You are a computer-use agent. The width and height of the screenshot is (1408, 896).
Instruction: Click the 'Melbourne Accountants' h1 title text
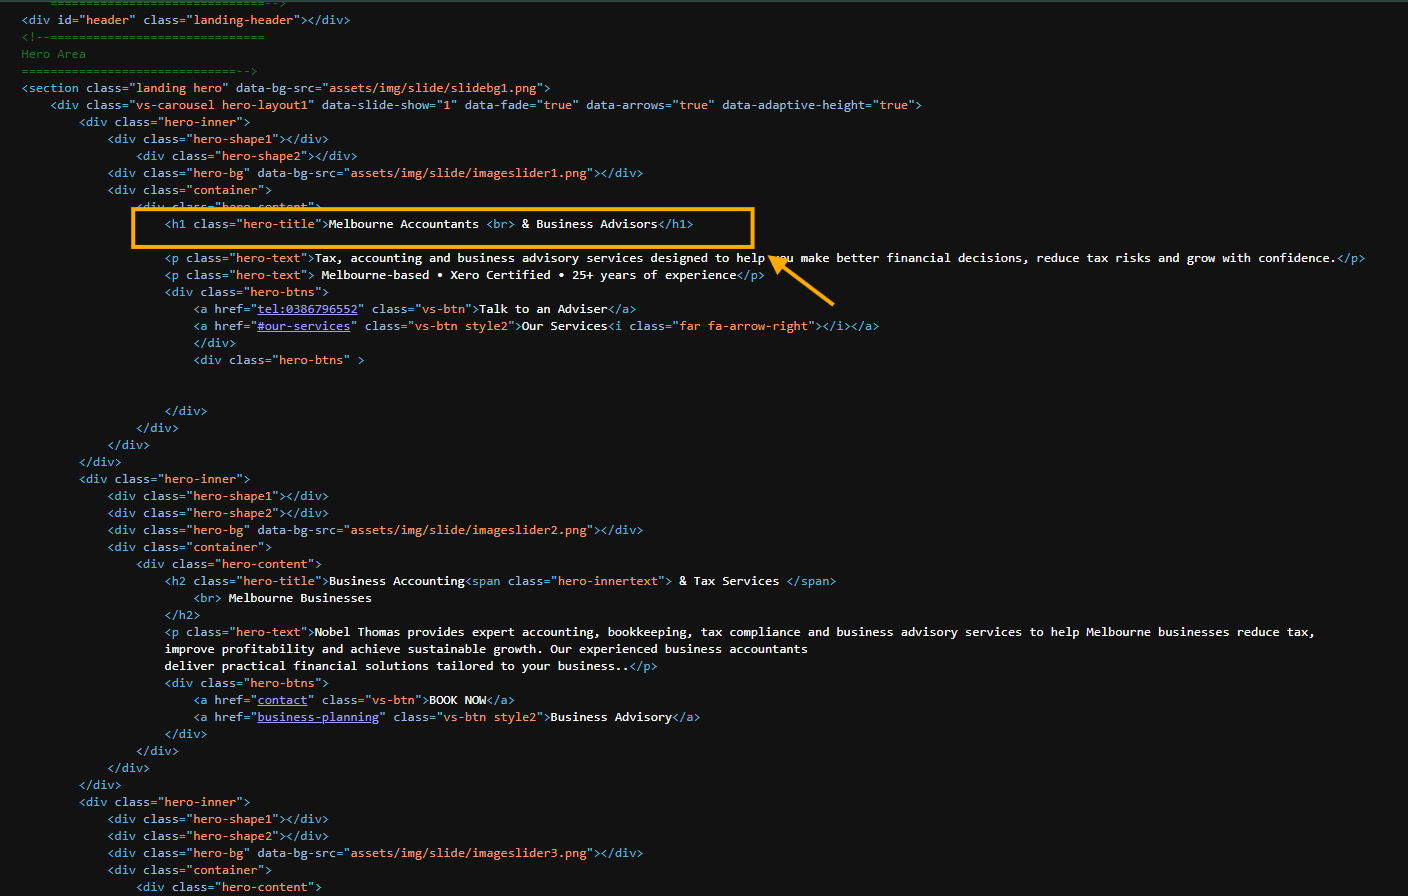[404, 224]
